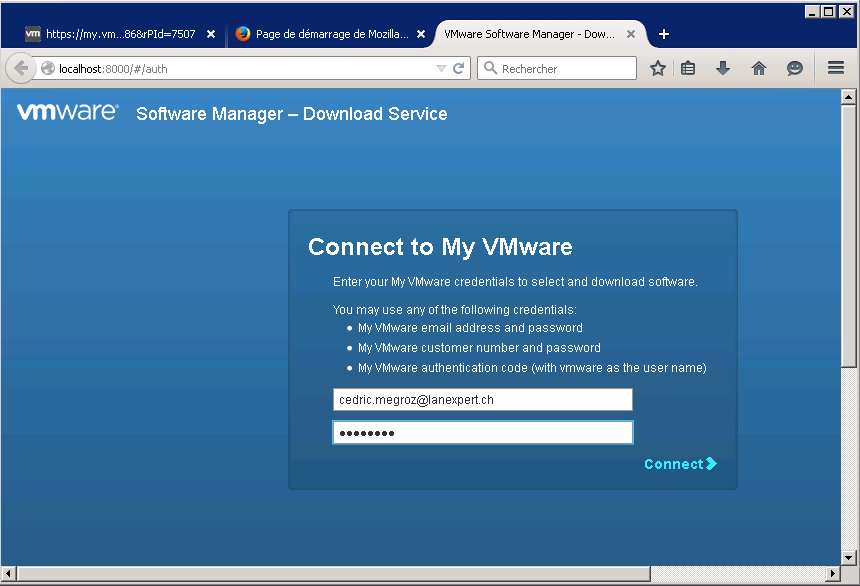
Task: Click the horizontal scrollbar right arrow
Action: point(833,574)
